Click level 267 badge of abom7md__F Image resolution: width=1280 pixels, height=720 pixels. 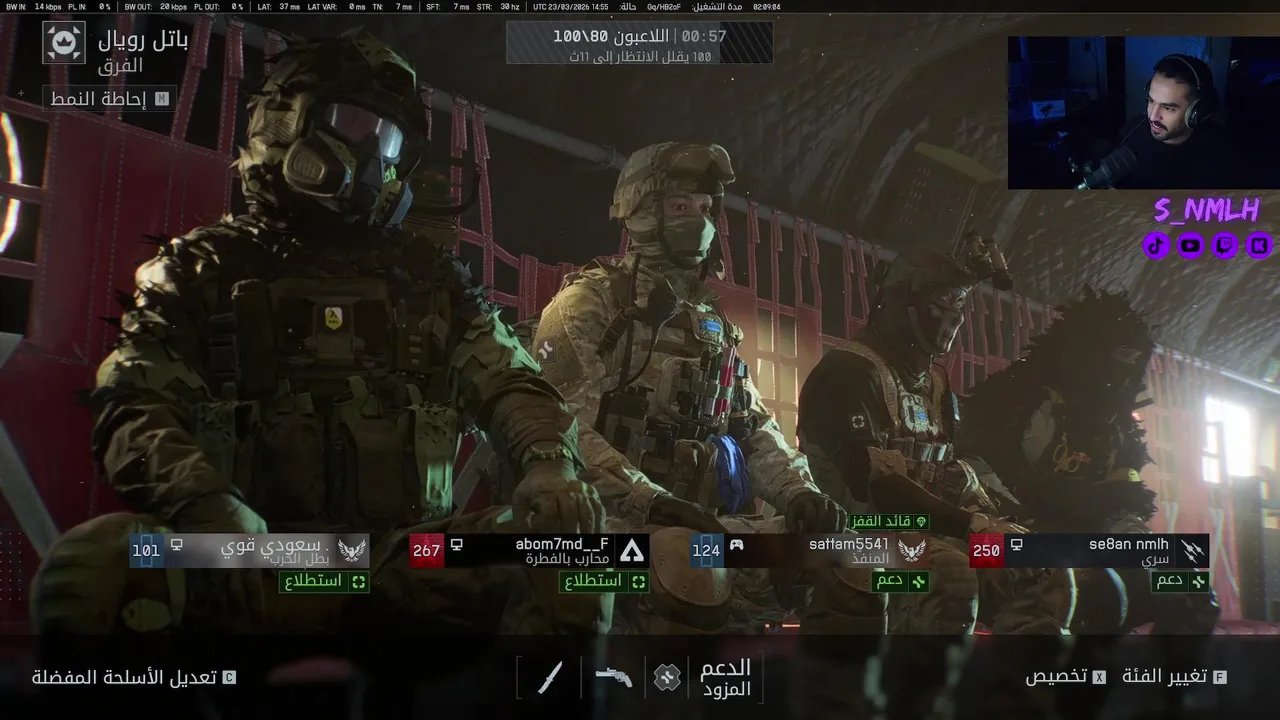click(426, 550)
